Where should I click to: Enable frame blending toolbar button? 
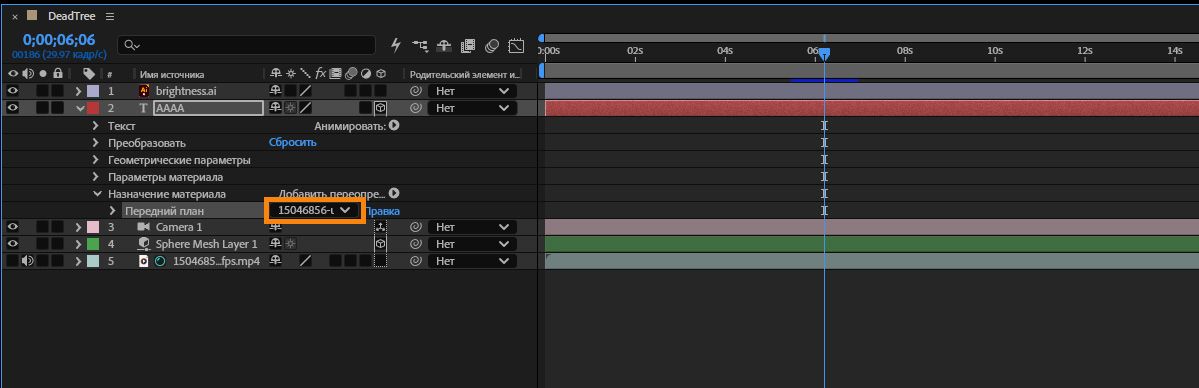click(x=468, y=45)
